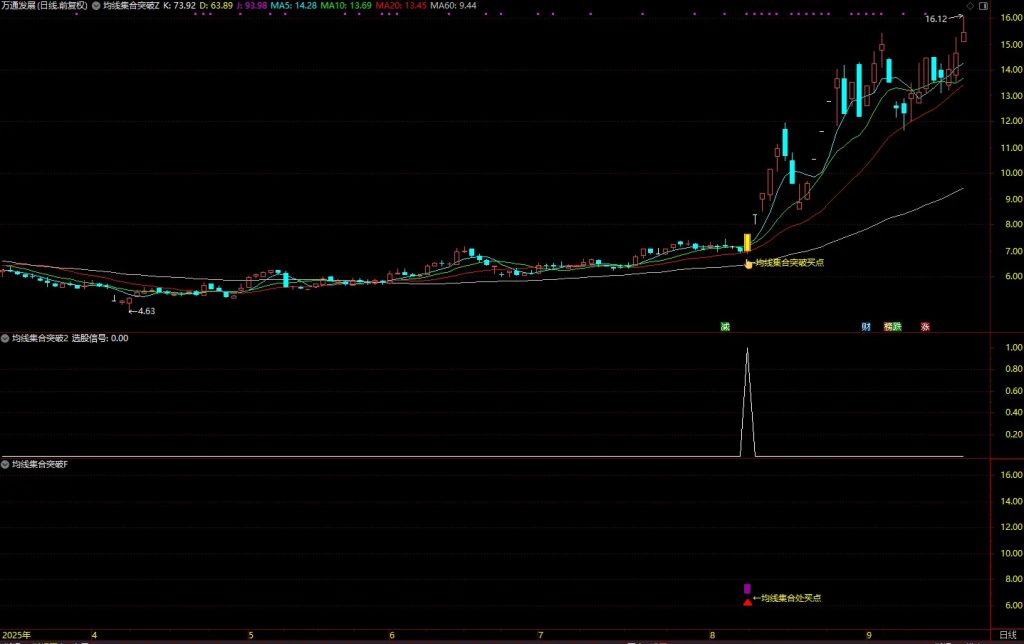This screenshot has height=644, width=1024.
Task: Toggle the side panel icon at top right
Action: point(985,6)
